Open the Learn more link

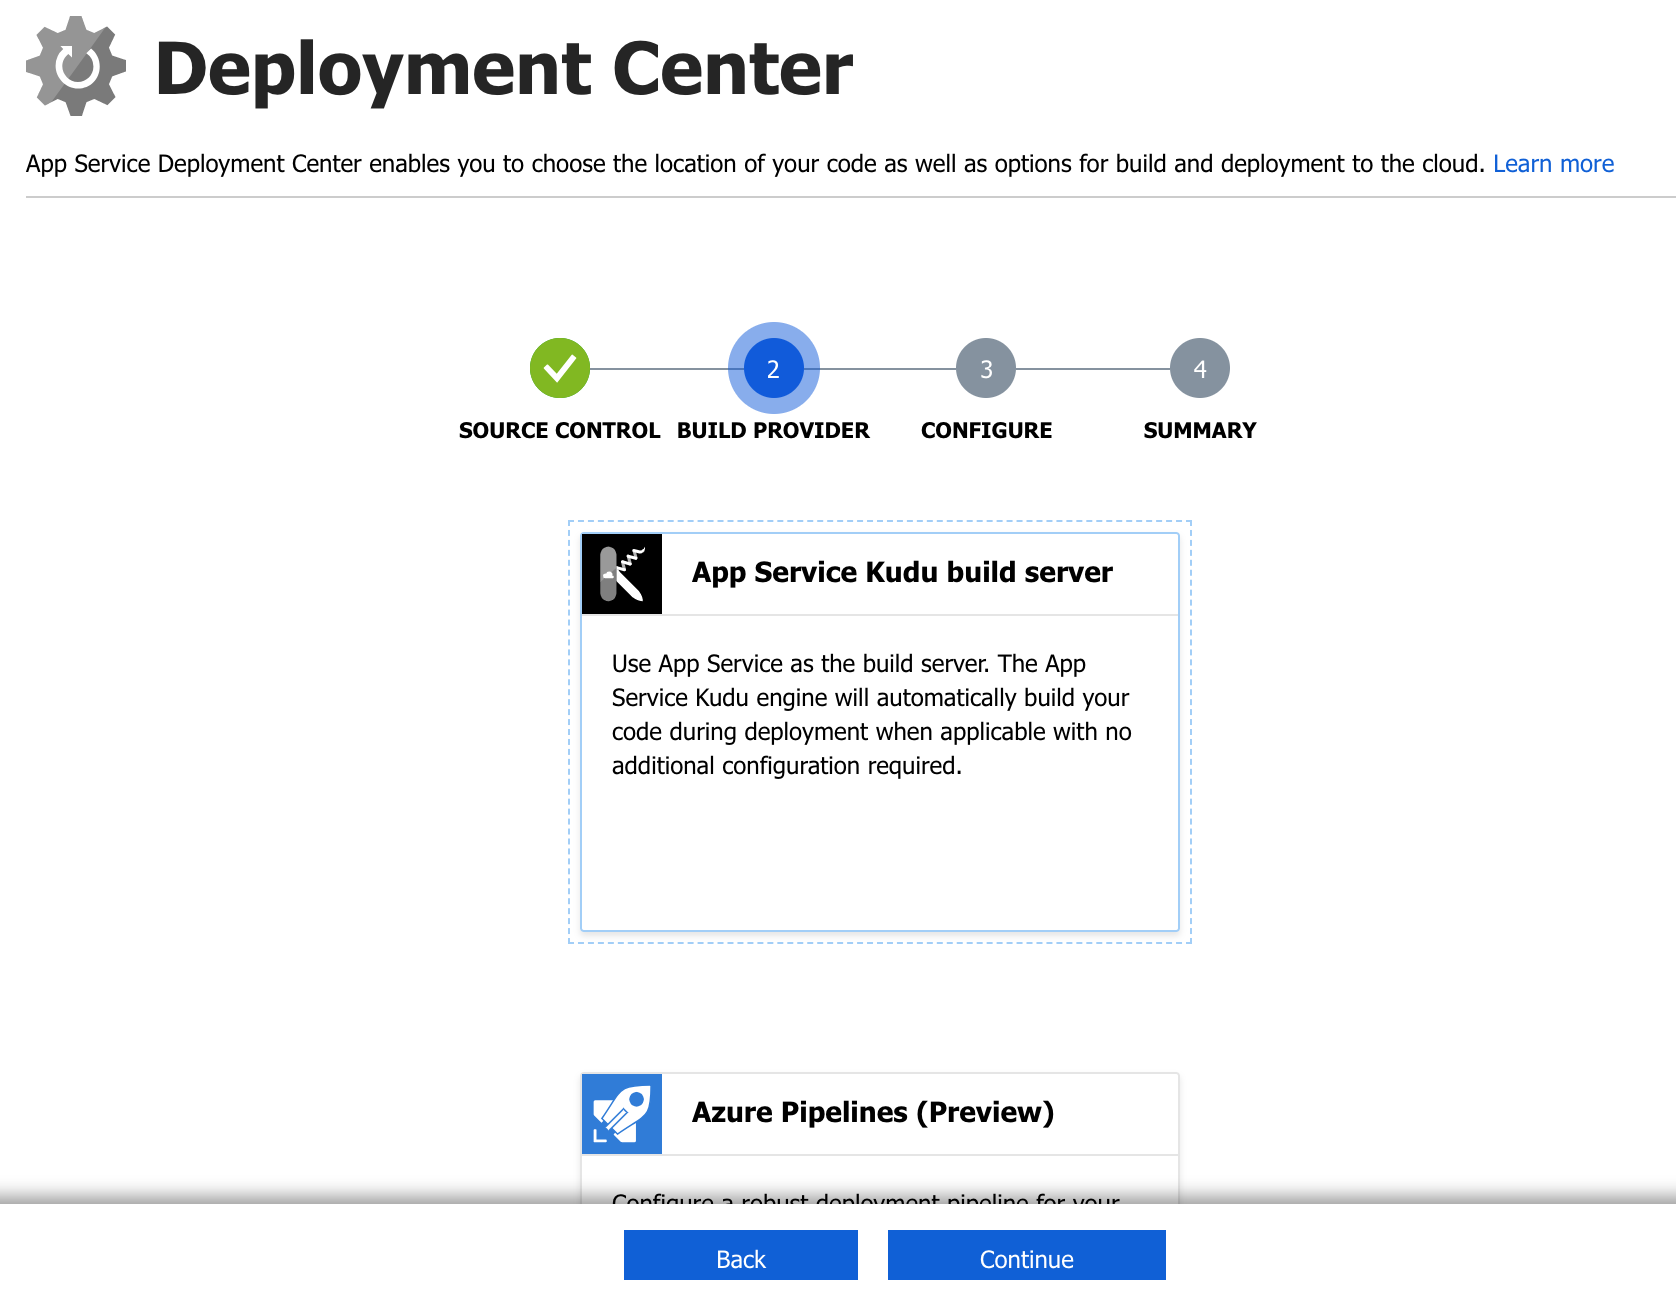click(1553, 164)
